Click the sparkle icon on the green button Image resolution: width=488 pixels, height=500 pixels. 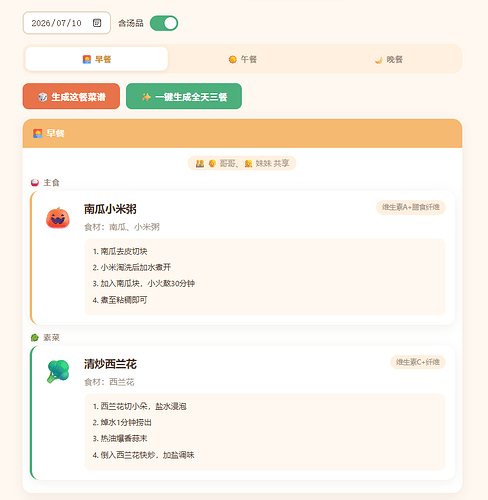146,97
